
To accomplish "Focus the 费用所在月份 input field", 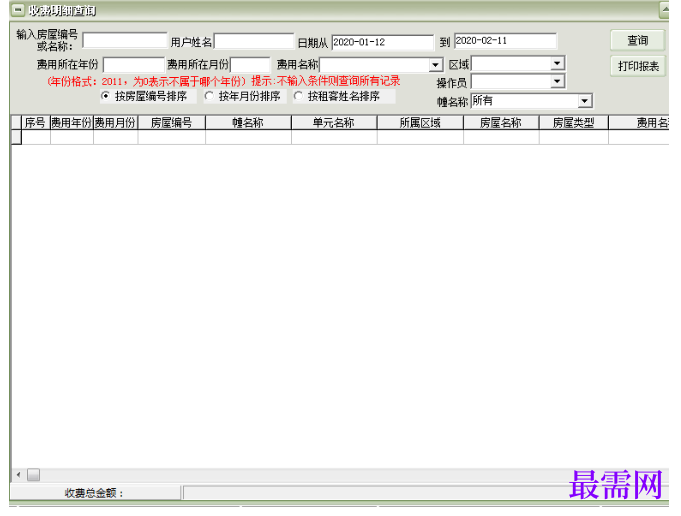I will 250,65.
